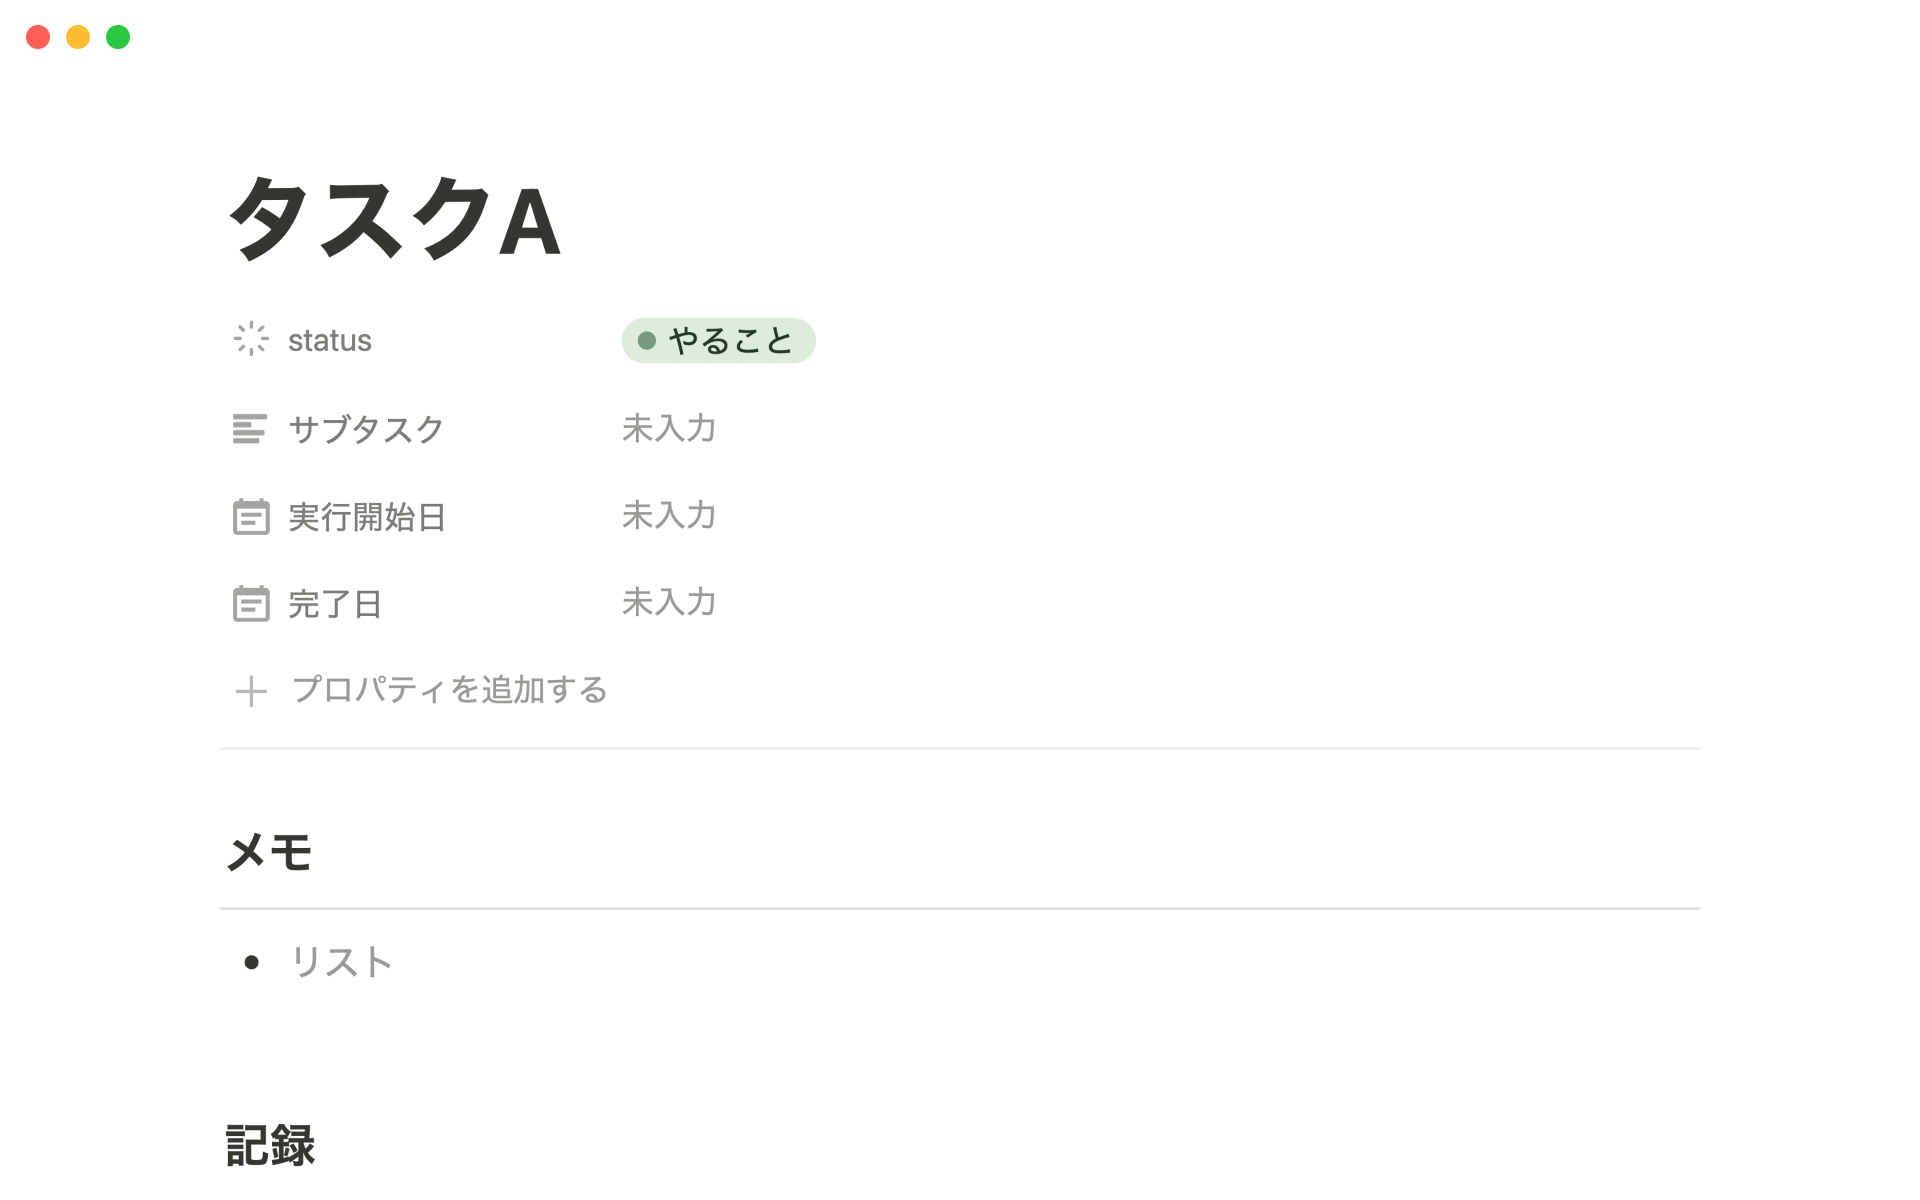Click the green macOS fullscreen button
The width and height of the screenshot is (1920, 1200).
[x=118, y=37]
